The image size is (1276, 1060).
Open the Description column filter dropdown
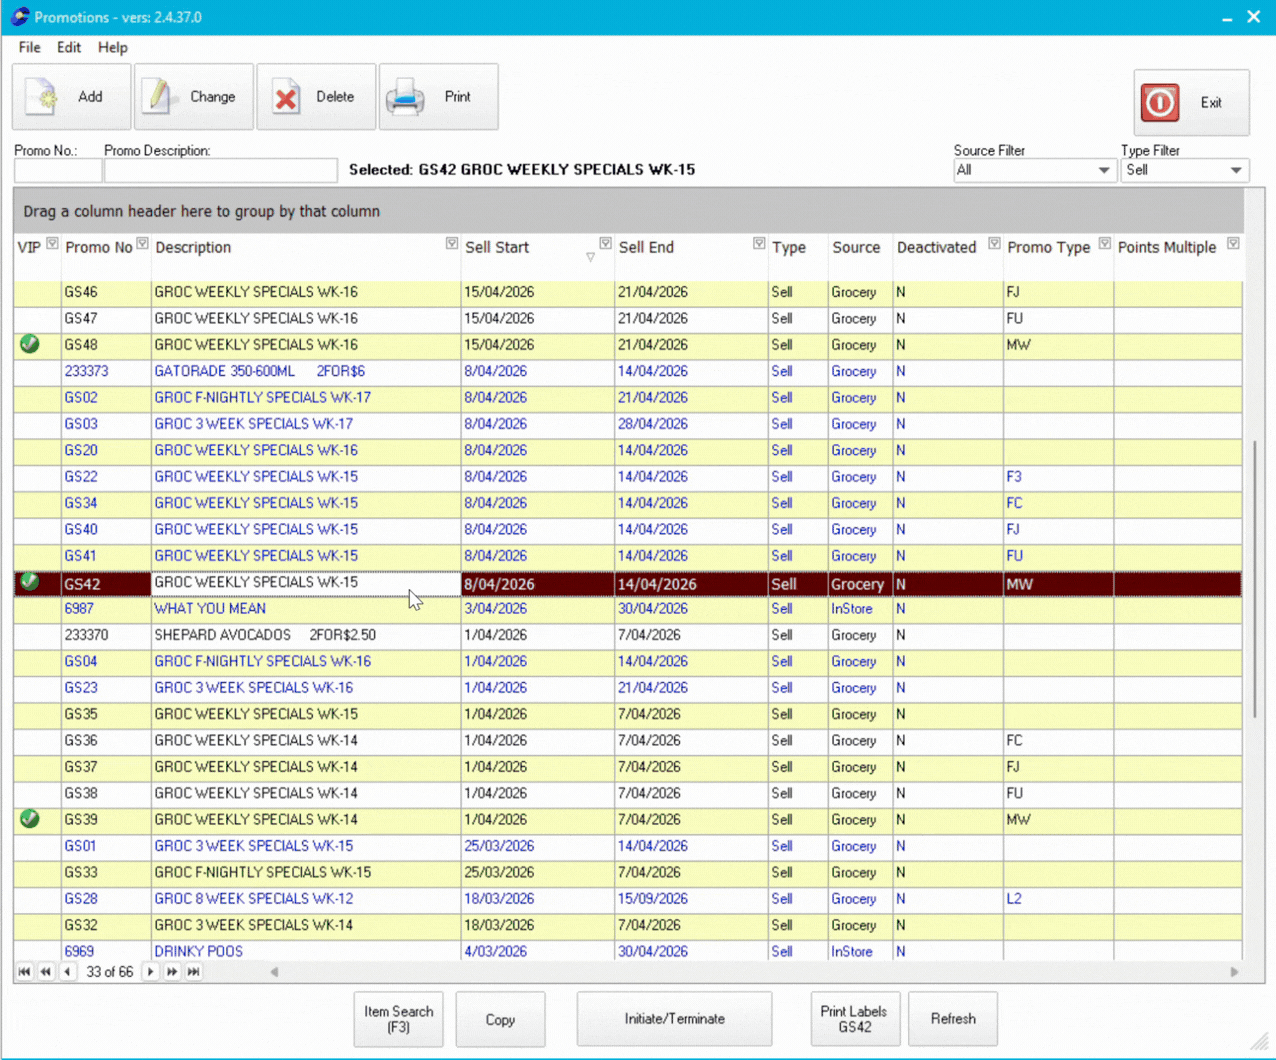point(452,244)
